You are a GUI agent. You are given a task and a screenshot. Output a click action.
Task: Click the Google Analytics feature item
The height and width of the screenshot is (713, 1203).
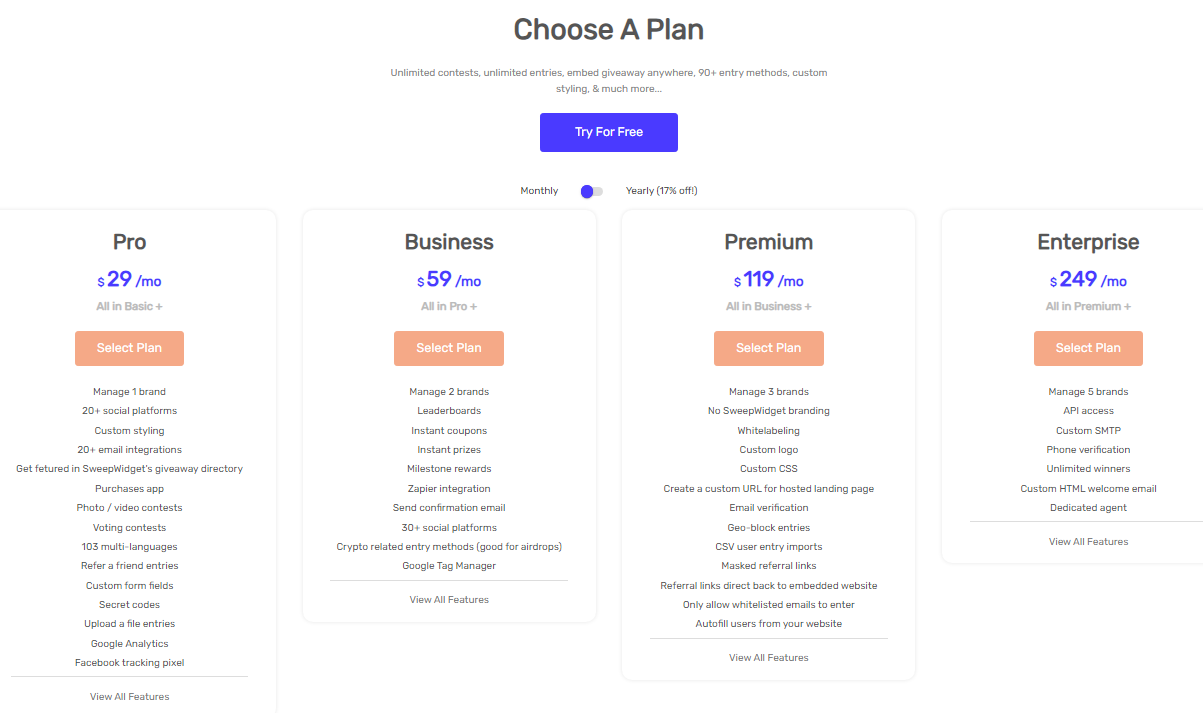pos(129,643)
